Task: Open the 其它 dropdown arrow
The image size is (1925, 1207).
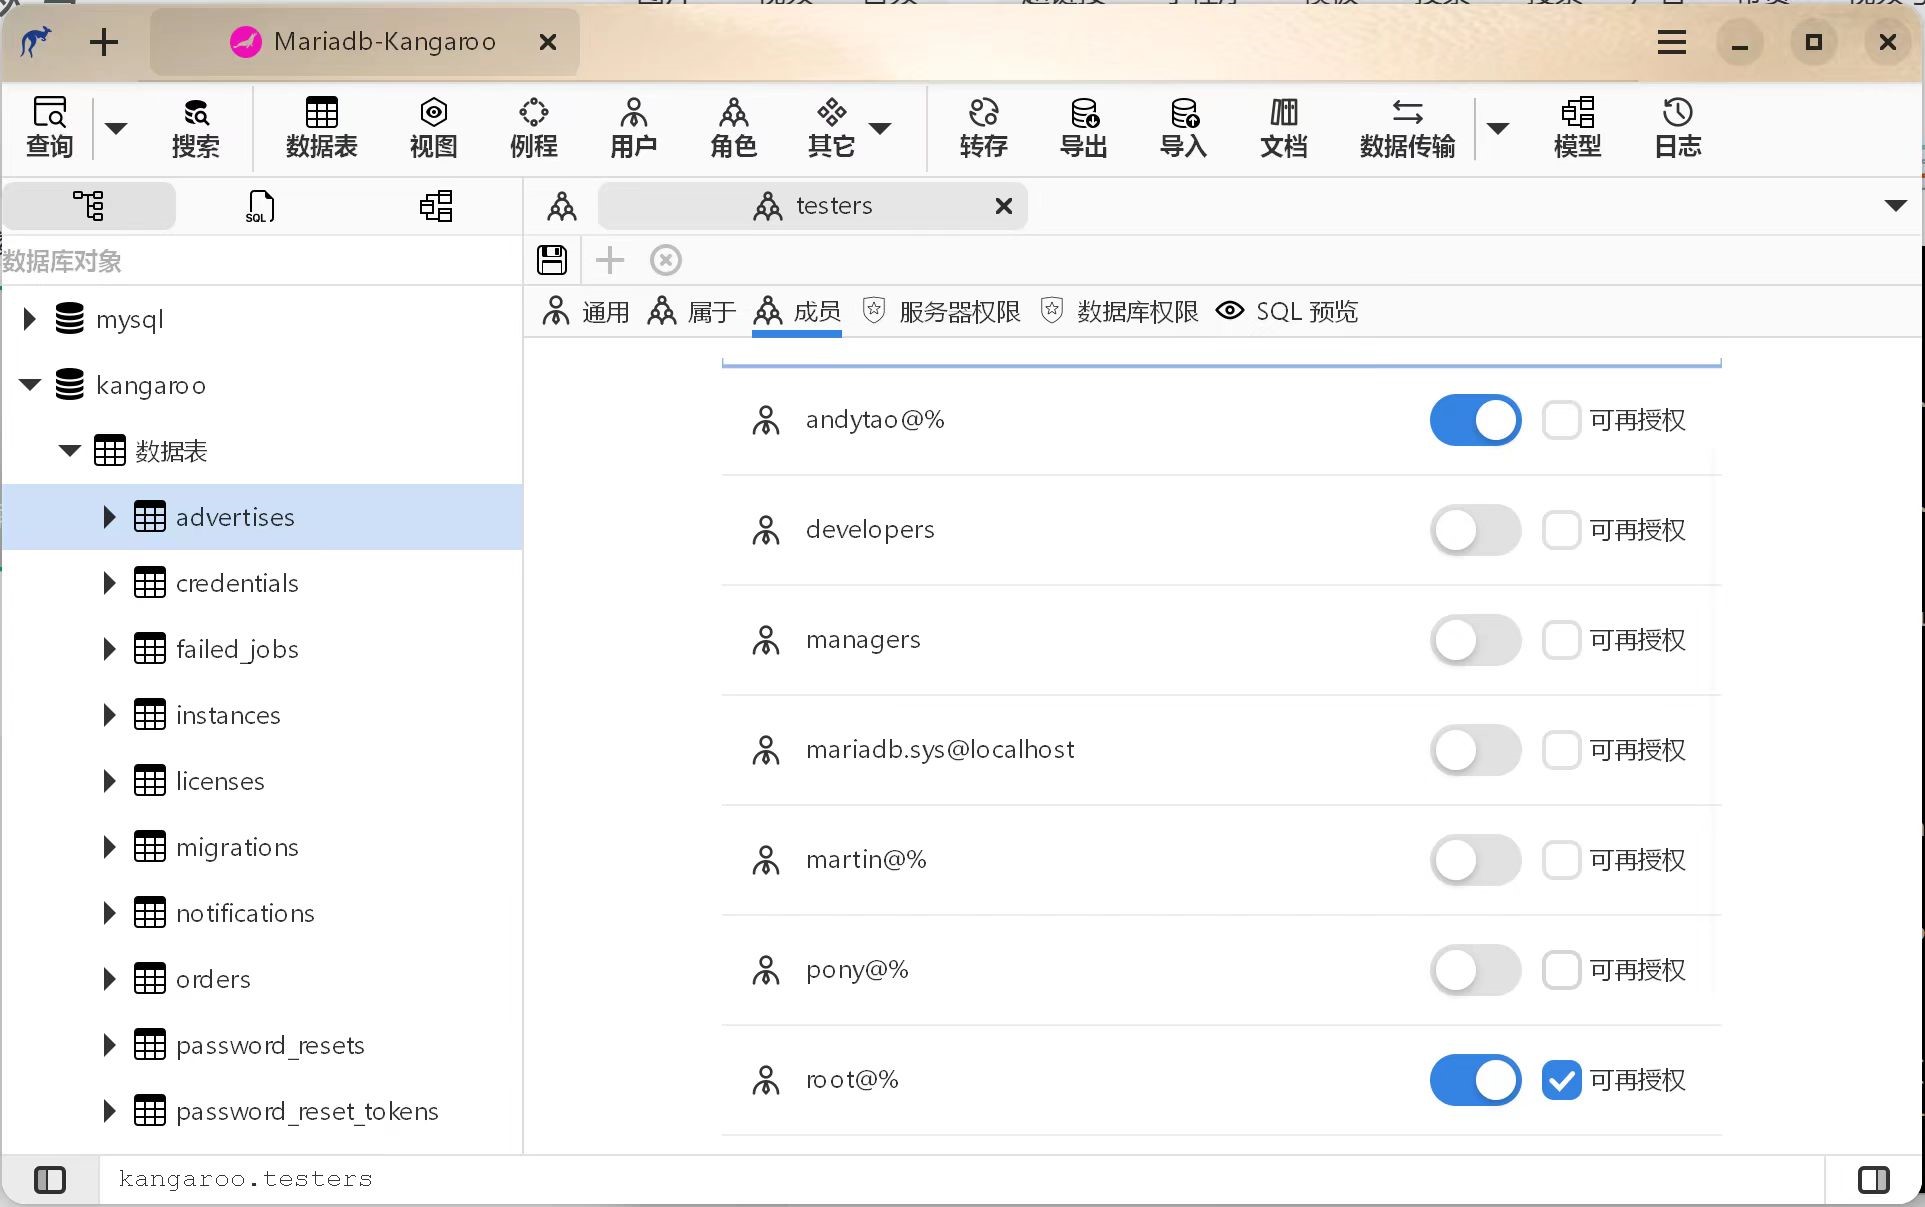Action: tap(880, 128)
